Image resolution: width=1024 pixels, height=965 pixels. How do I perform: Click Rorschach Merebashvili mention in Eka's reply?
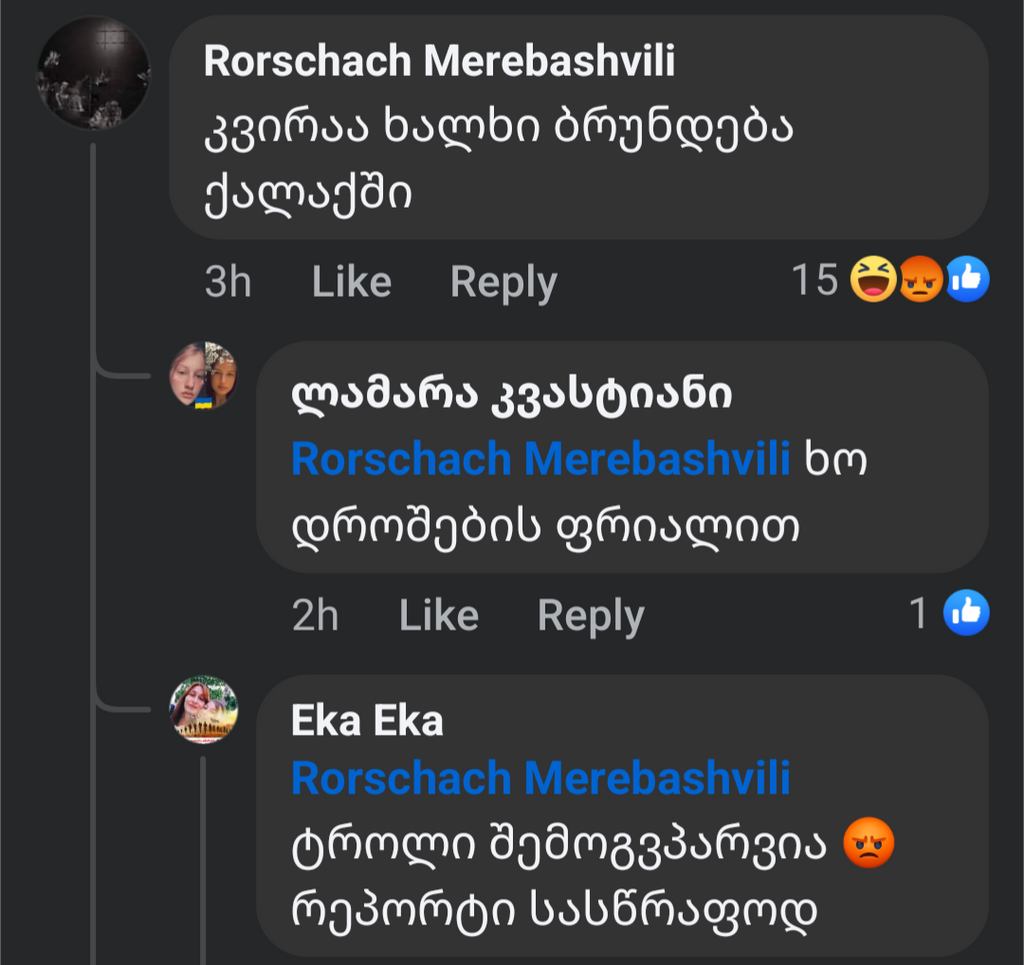540,778
